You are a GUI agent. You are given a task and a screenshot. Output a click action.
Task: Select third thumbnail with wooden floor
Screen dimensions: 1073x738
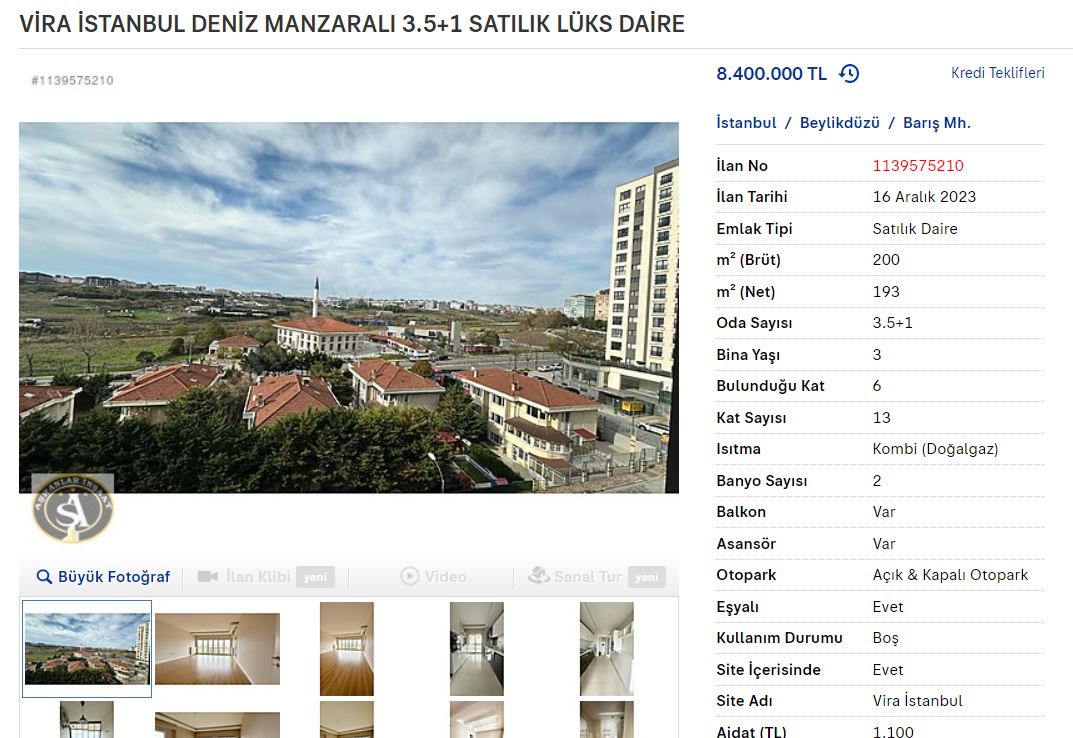(347, 649)
